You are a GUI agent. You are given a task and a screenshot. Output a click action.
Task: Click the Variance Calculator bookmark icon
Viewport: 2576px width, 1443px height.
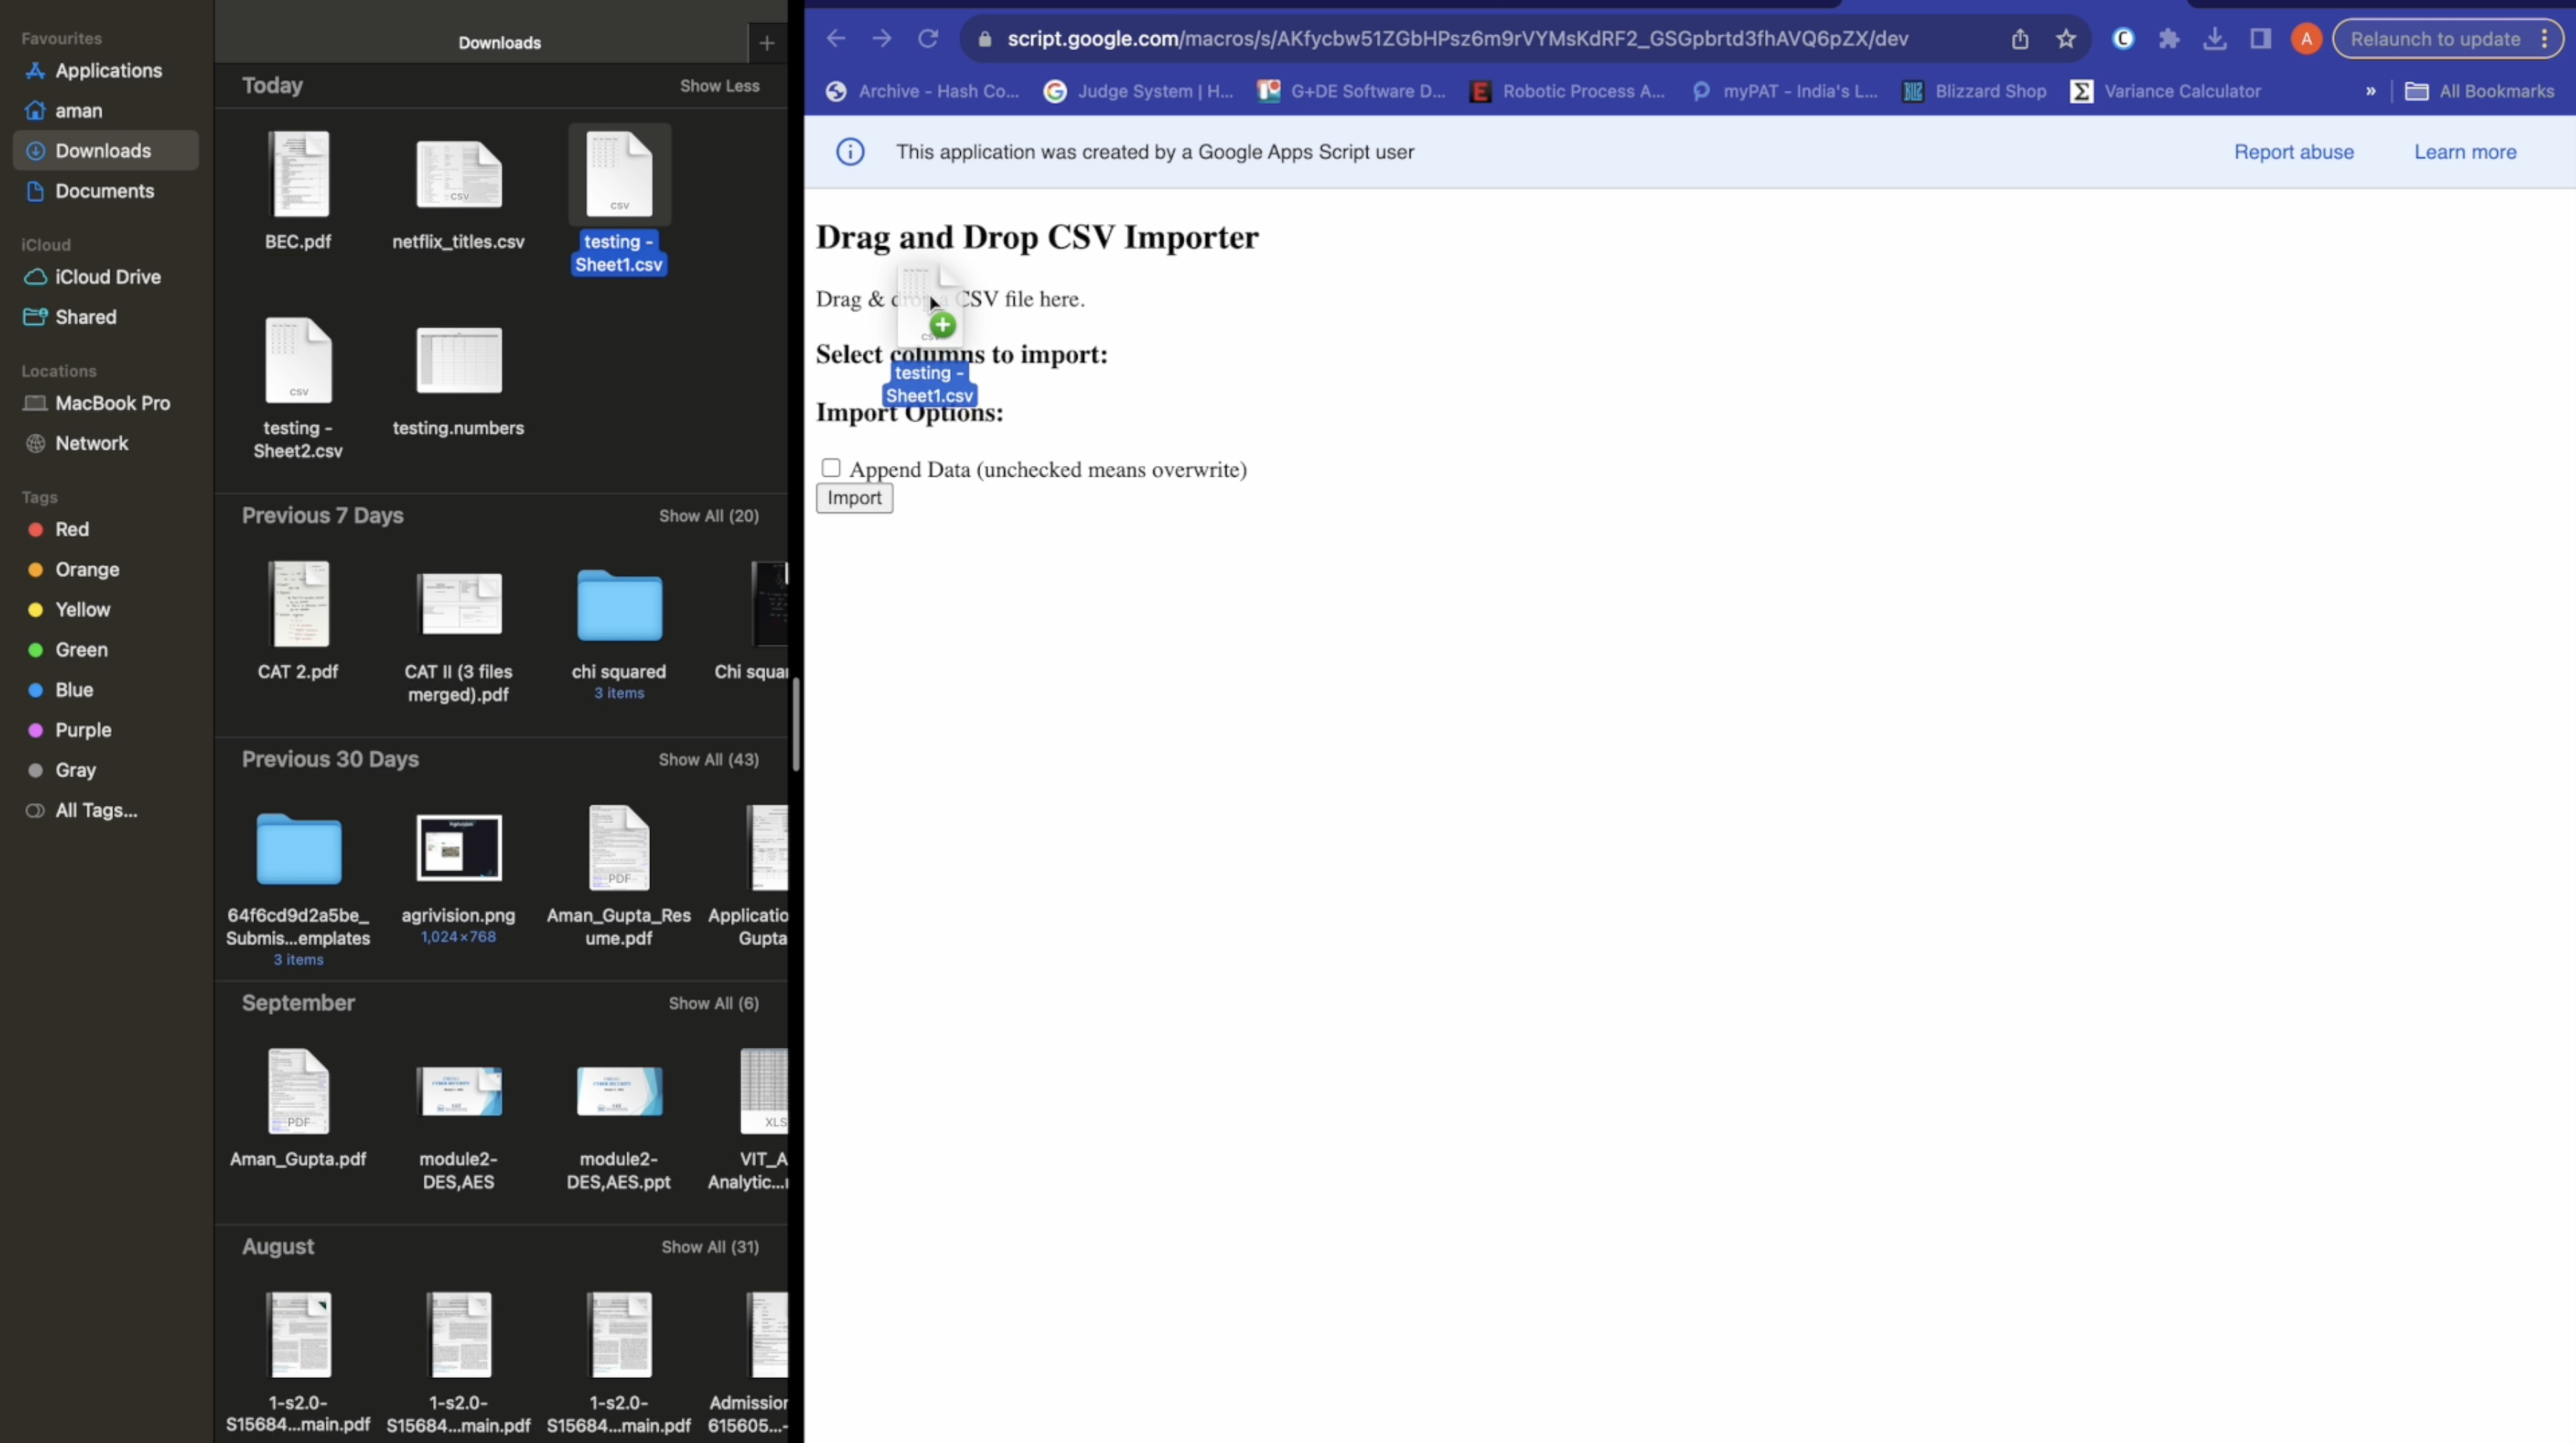(2083, 90)
